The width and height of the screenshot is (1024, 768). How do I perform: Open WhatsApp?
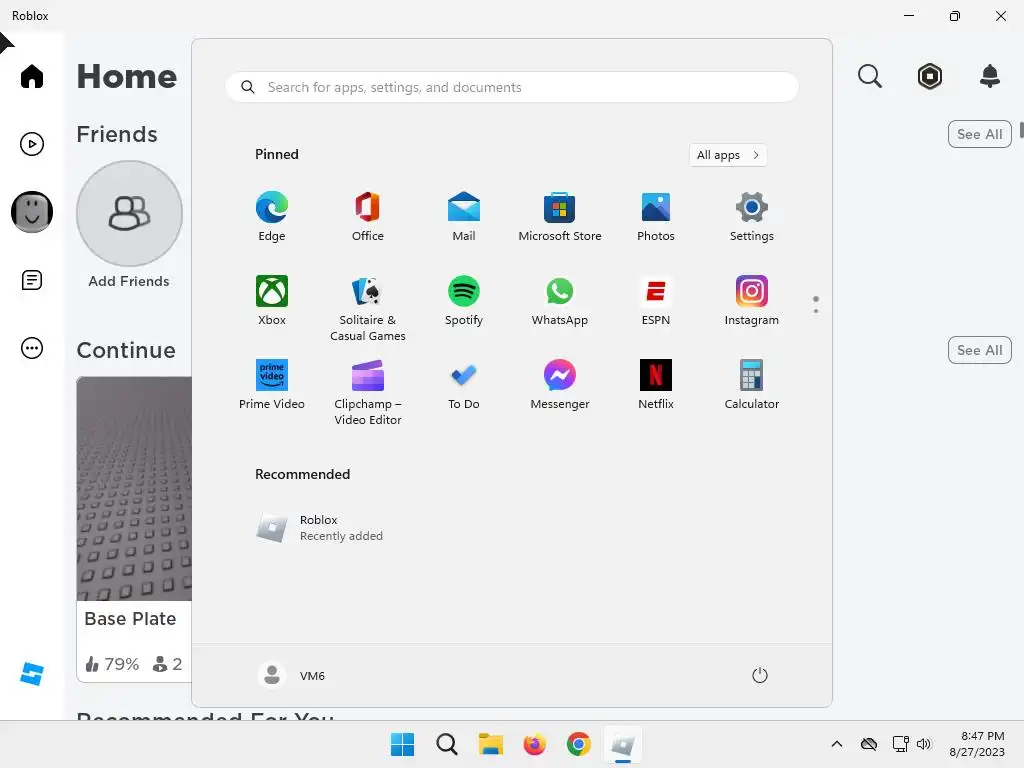click(560, 300)
